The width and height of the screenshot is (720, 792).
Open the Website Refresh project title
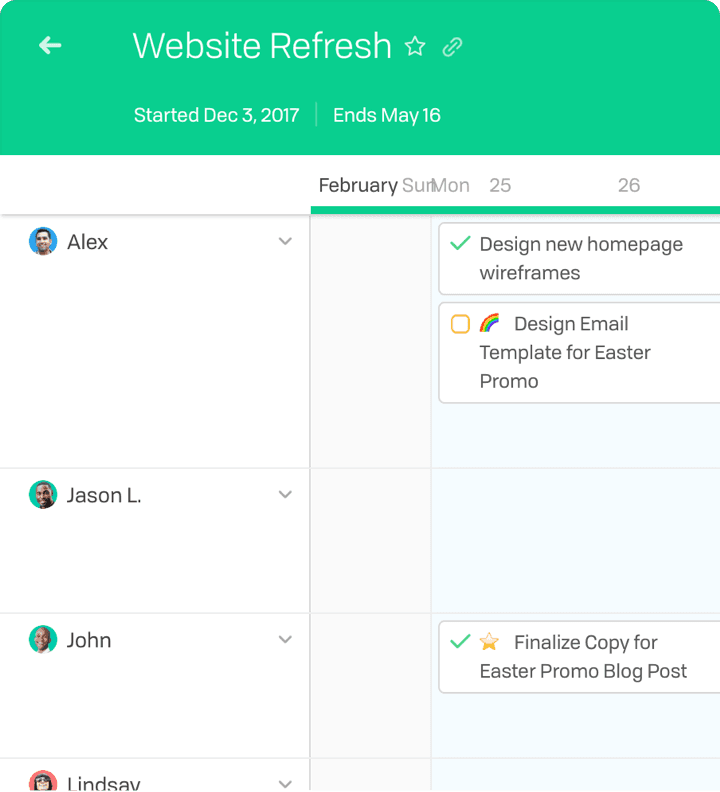(x=262, y=46)
